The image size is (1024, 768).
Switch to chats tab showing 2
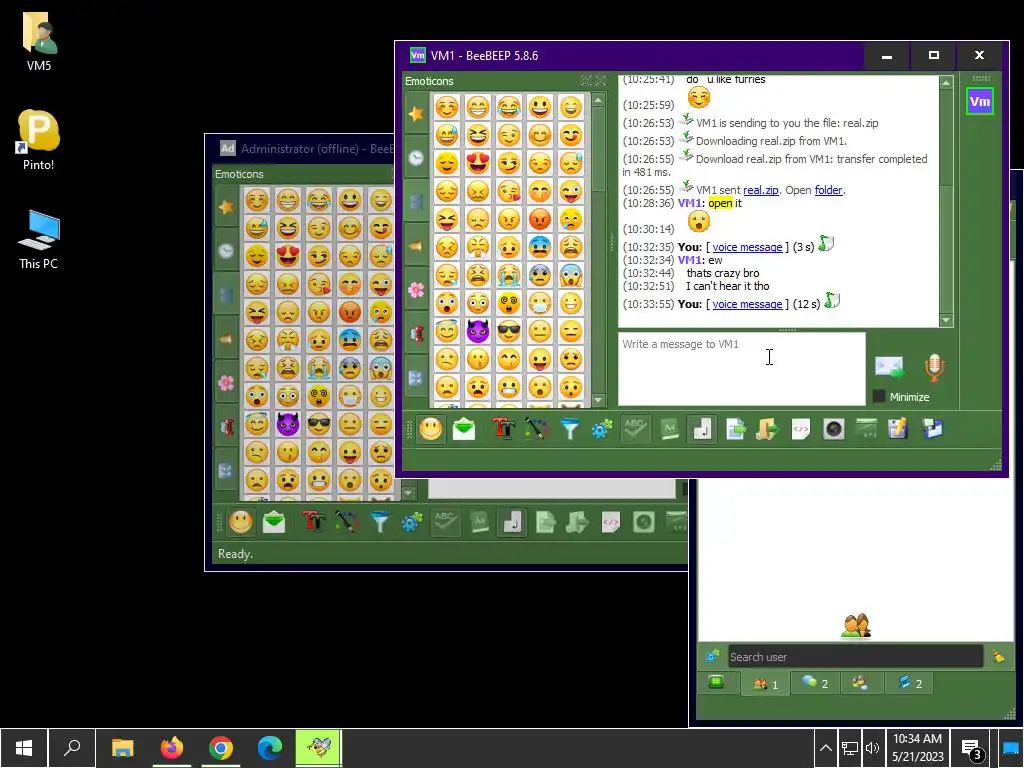click(815, 683)
